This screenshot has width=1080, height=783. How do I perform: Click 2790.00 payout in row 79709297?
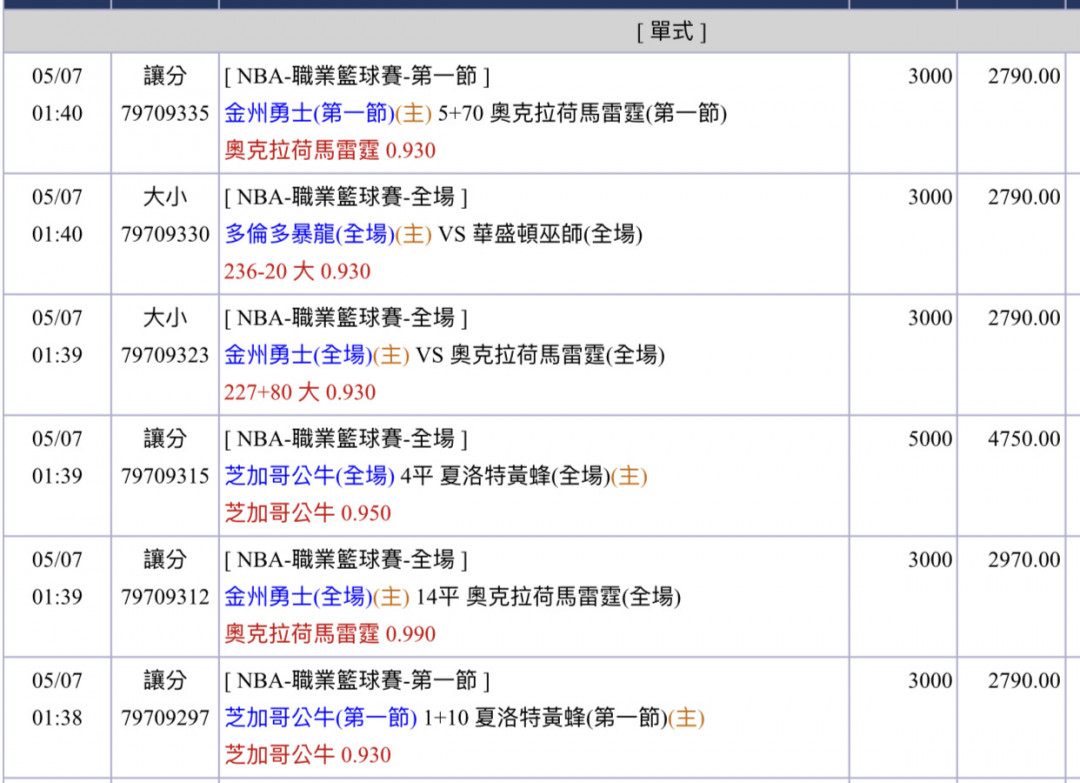click(x=1024, y=680)
